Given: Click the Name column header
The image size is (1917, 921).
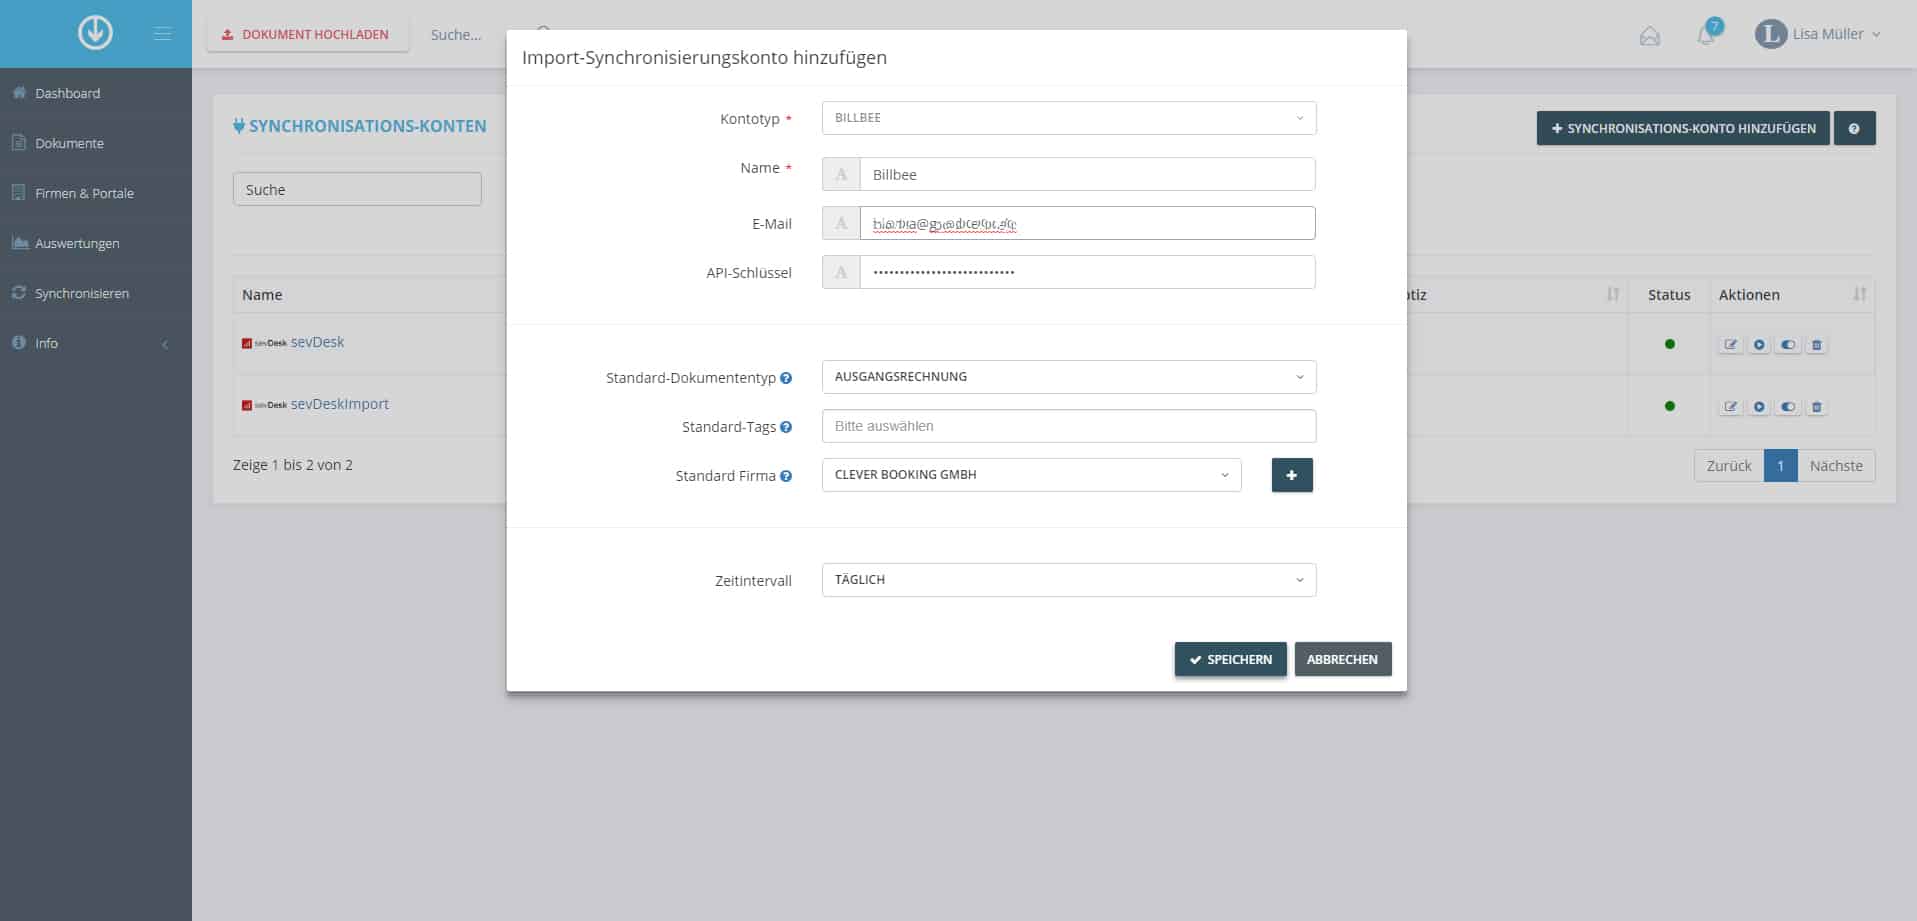Looking at the screenshot, I should click(262, 295).
